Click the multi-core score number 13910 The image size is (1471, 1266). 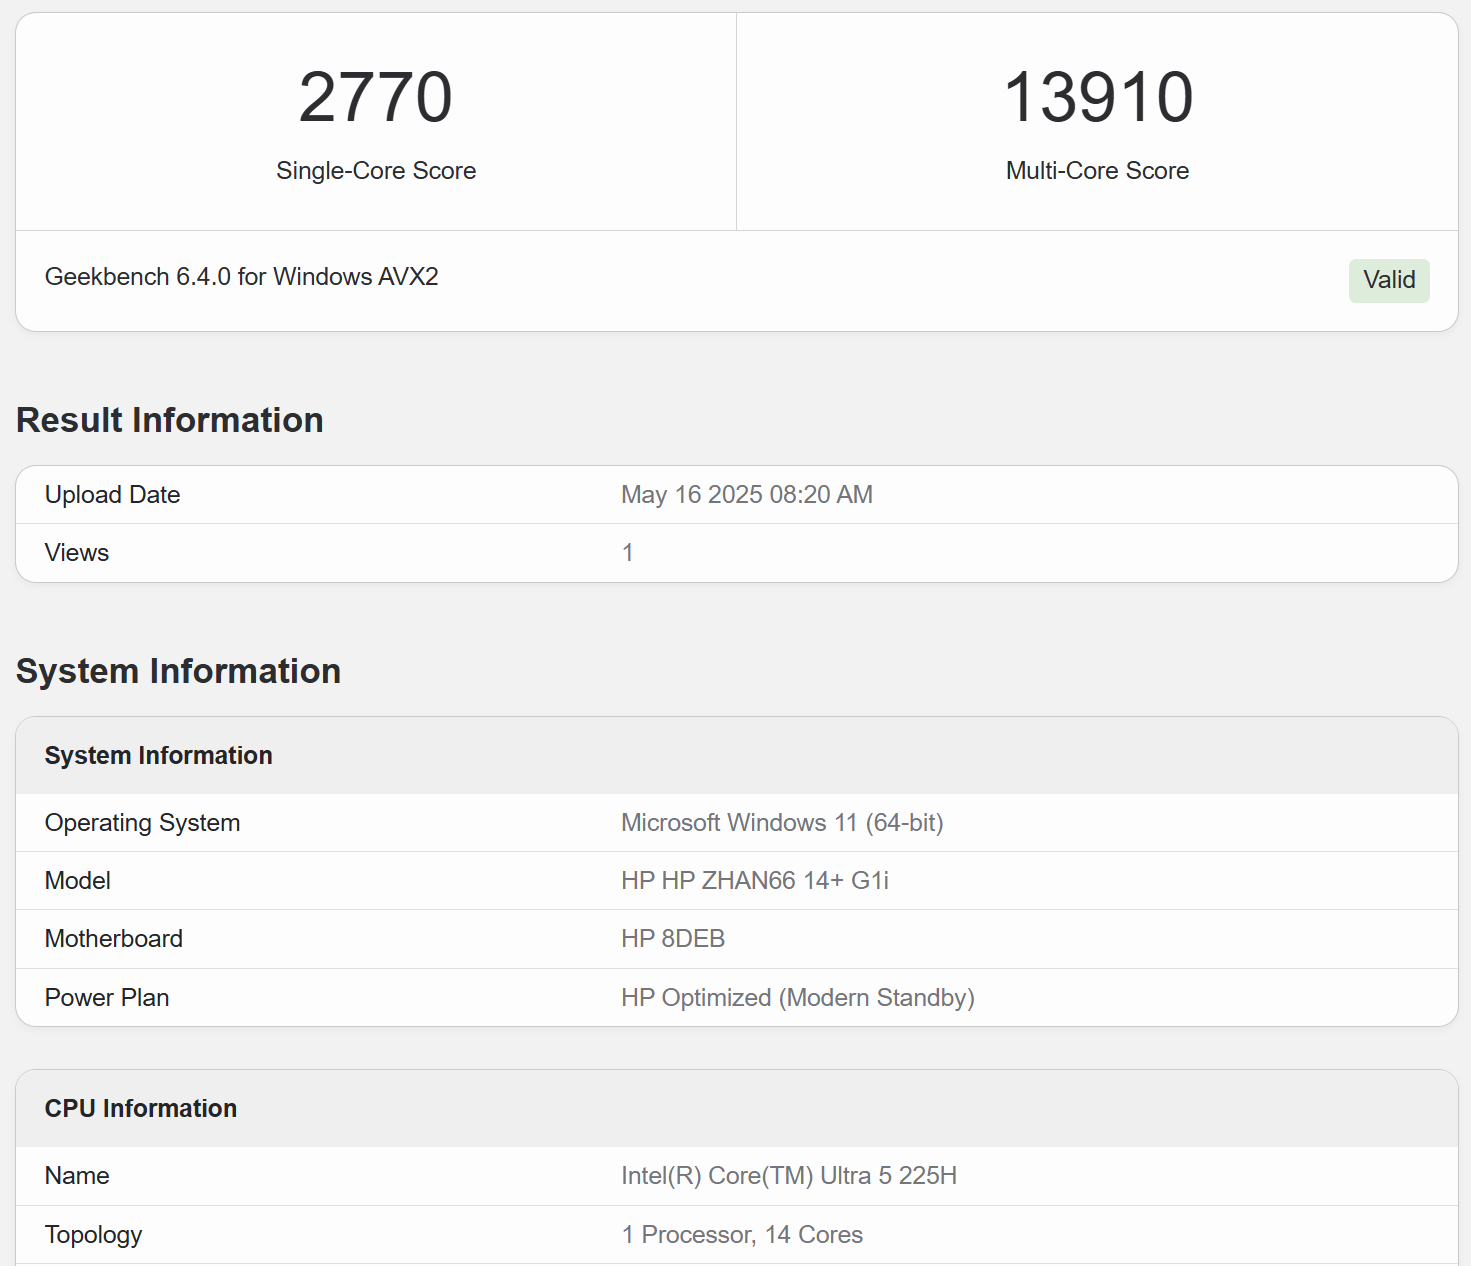click(1097, 98)
